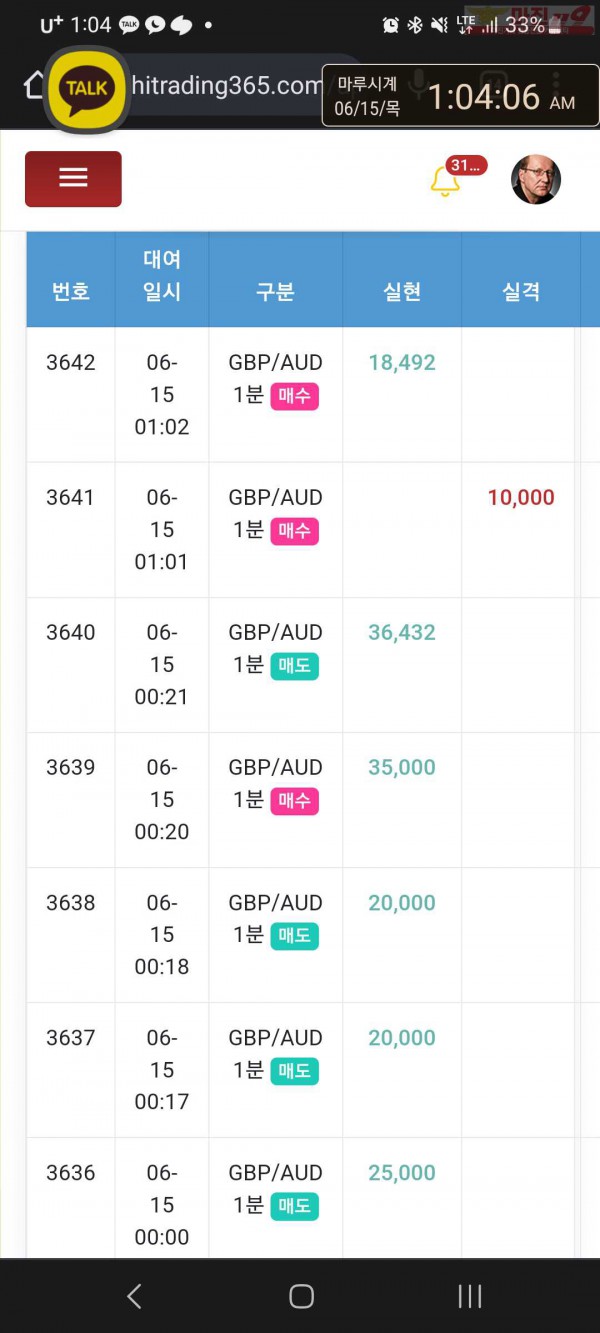600x1333 pixels.
Task: Tap the Android back navigation button
Action: [134, 1297]
